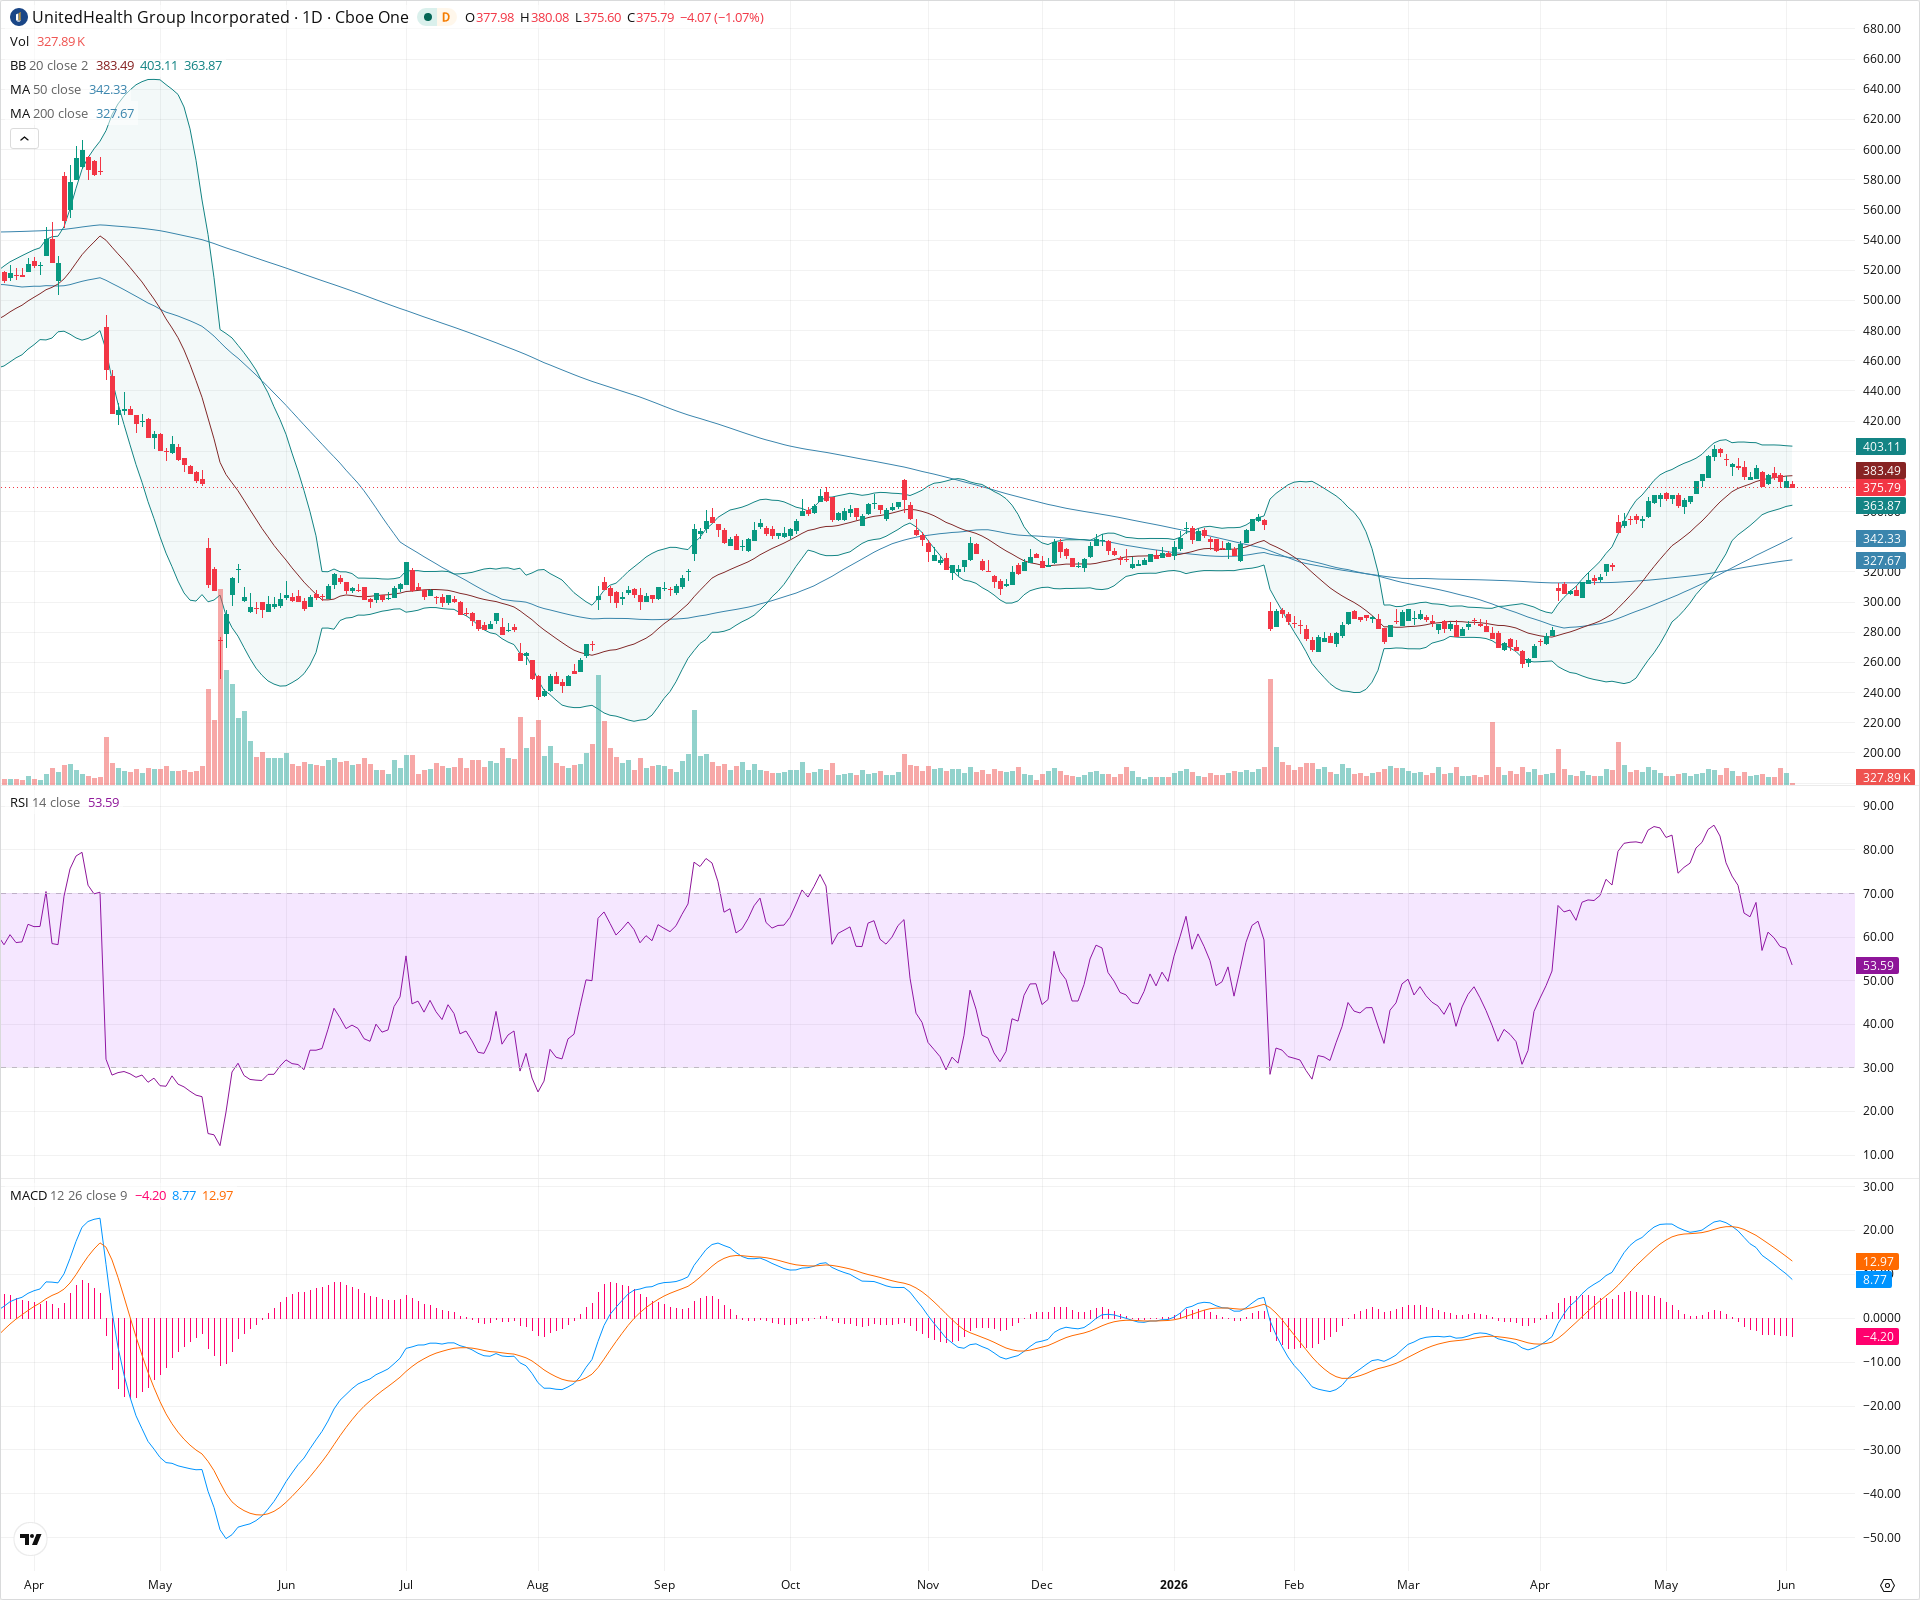Click the pink −4.20 histogram axis label
Viewport: 1920px width, 1600px height.
point(1878,1336)
